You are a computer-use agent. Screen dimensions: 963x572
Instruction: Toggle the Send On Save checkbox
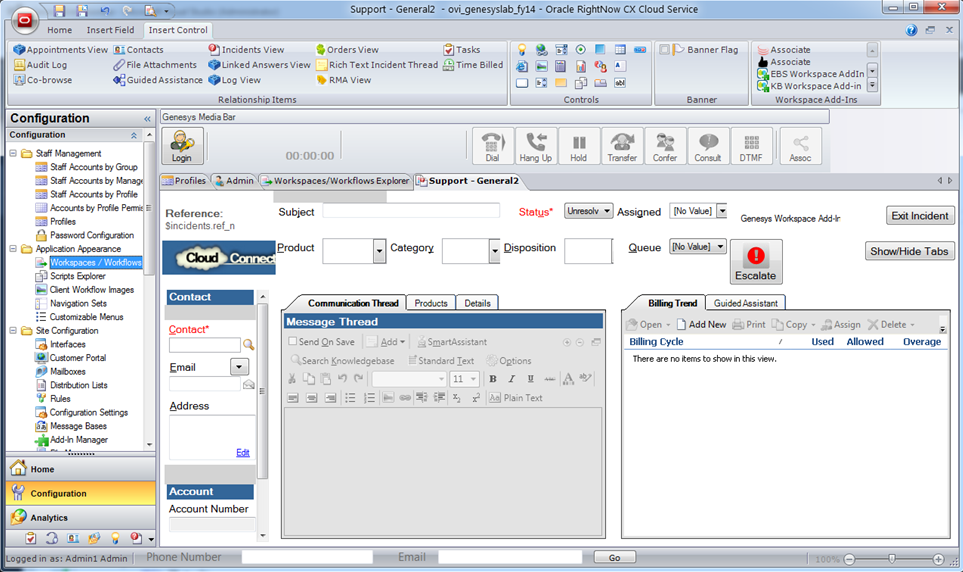(x=293, y=342)
